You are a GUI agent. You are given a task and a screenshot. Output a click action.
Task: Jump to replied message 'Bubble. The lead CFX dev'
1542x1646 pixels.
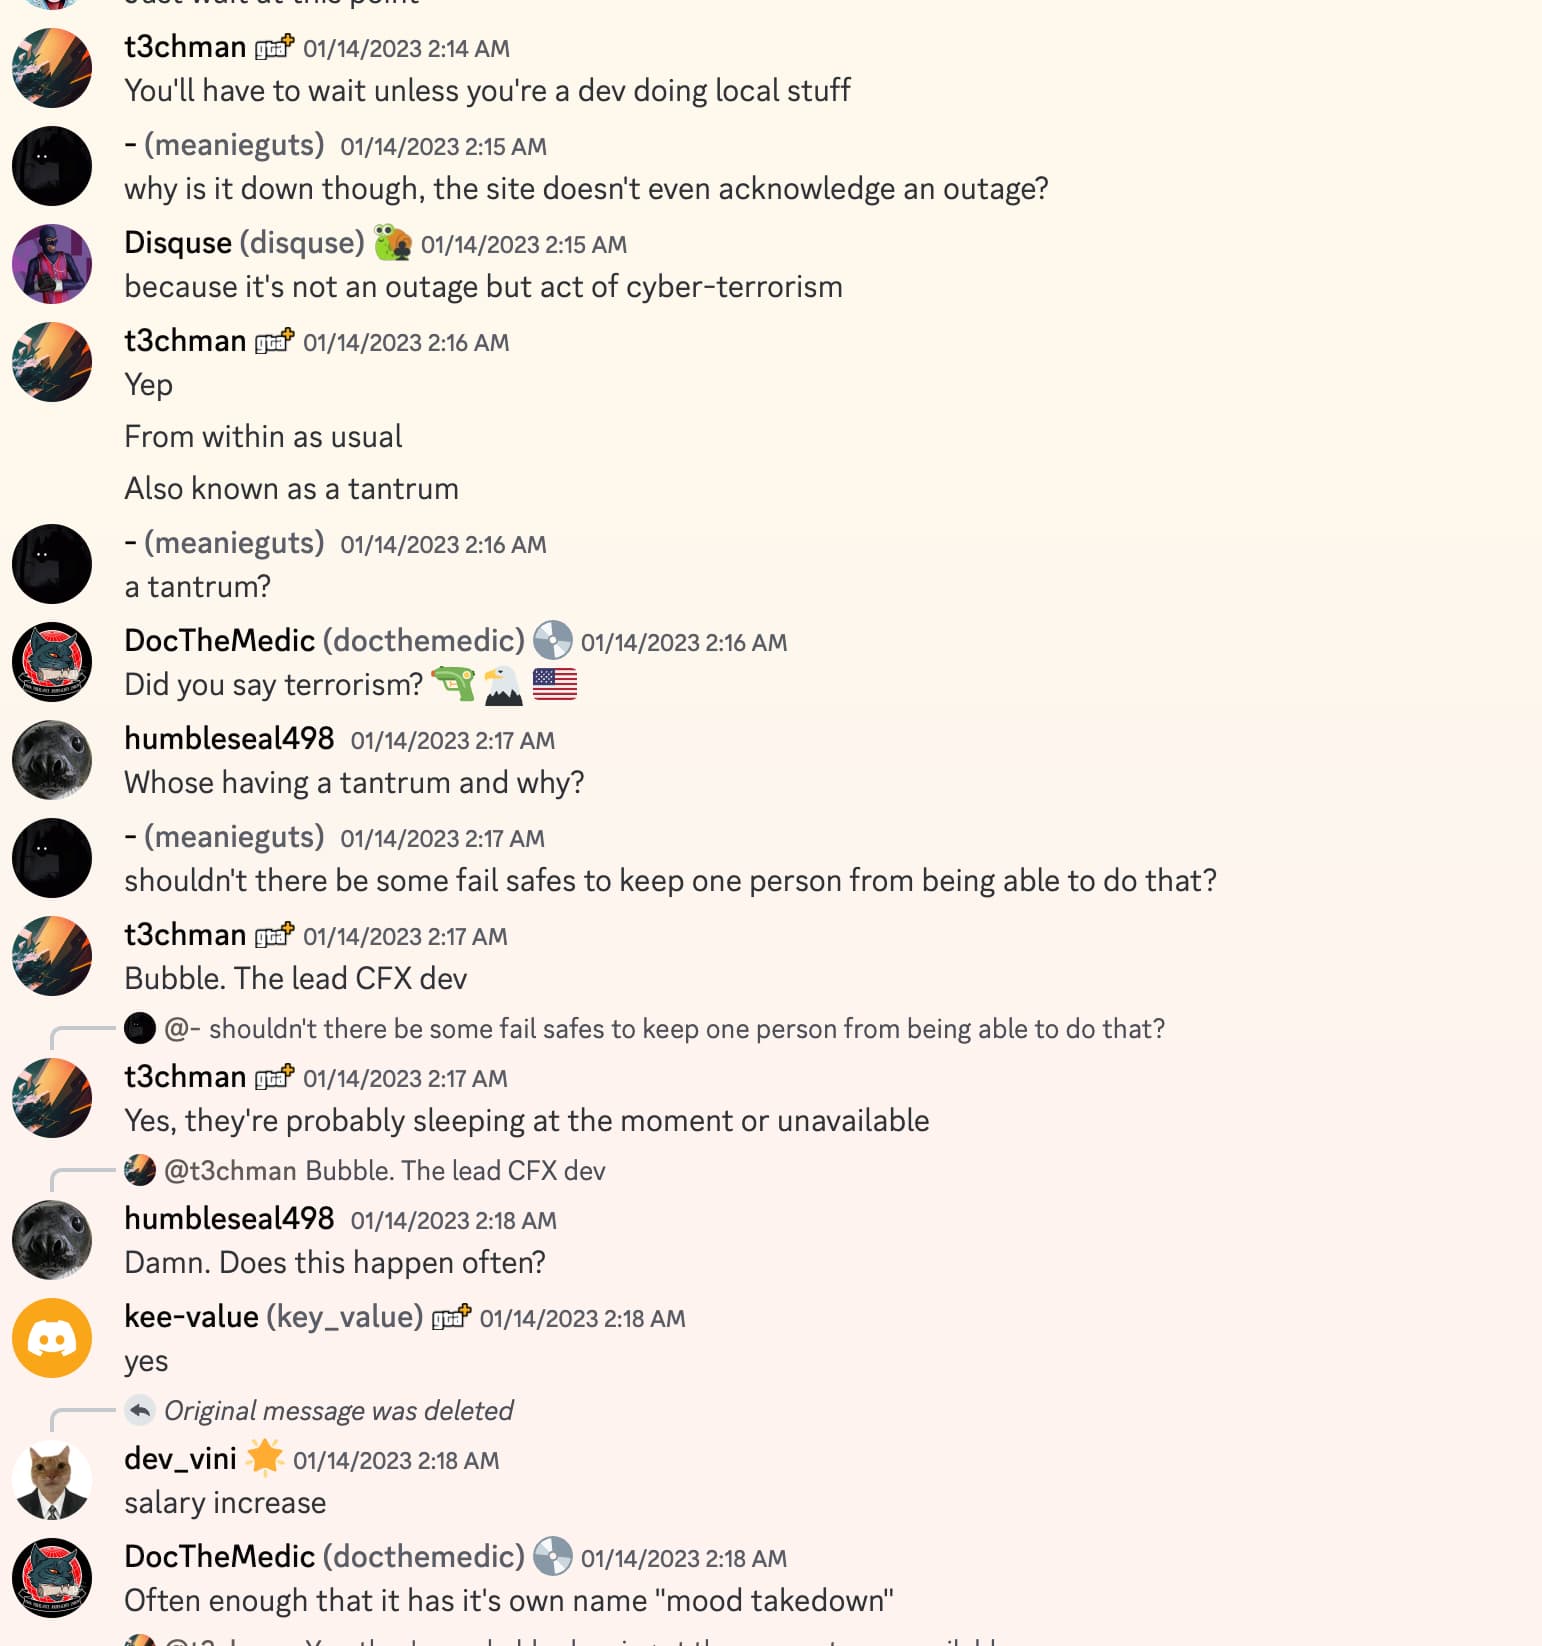tap(455, 1170)
